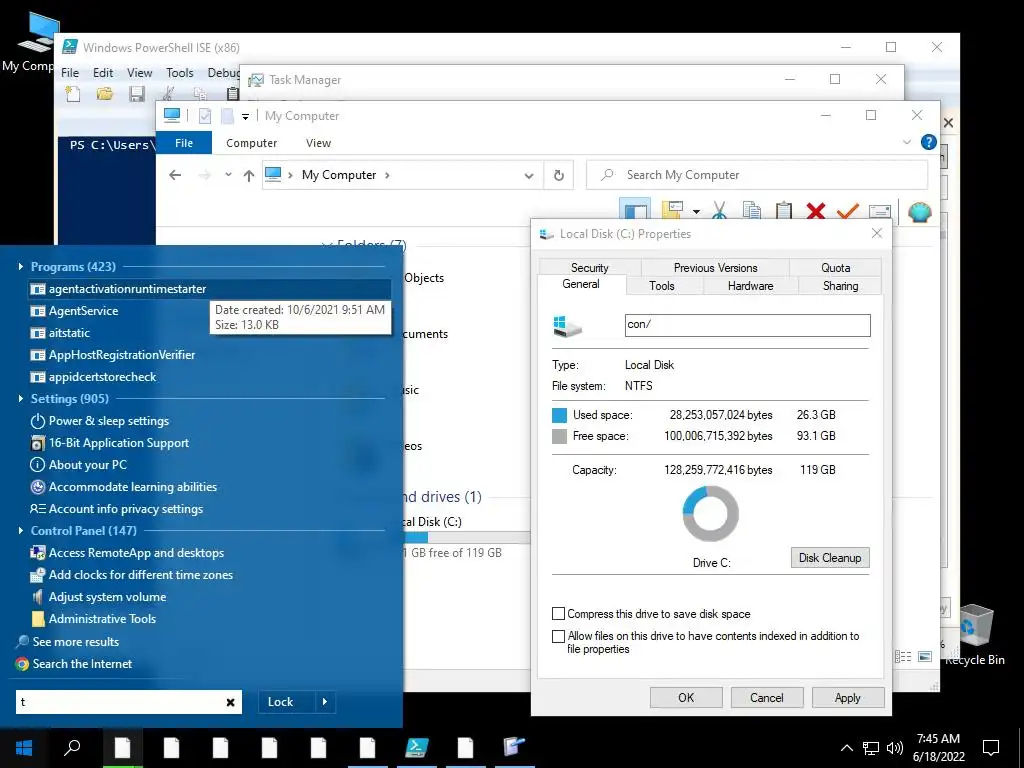Go back with Explorer back arrow
This screenshot has height=768, width=1024.
coord(175,175)
